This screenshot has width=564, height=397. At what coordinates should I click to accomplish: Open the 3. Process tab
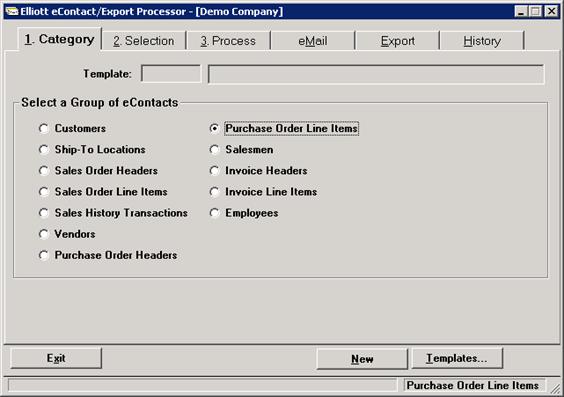[x=228, y=41]
